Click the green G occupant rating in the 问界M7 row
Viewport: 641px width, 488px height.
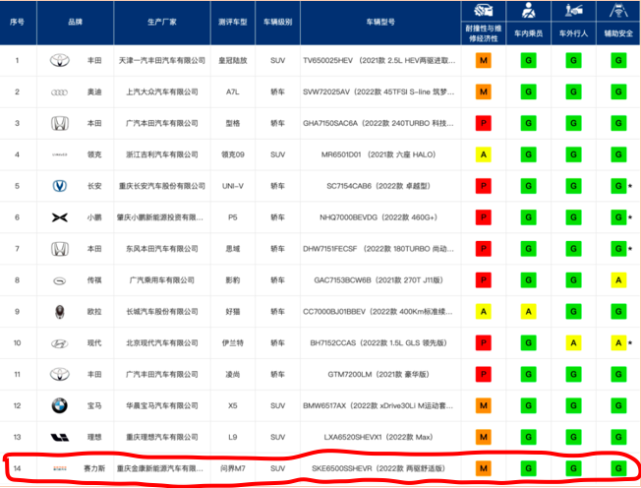click(528, 468)
